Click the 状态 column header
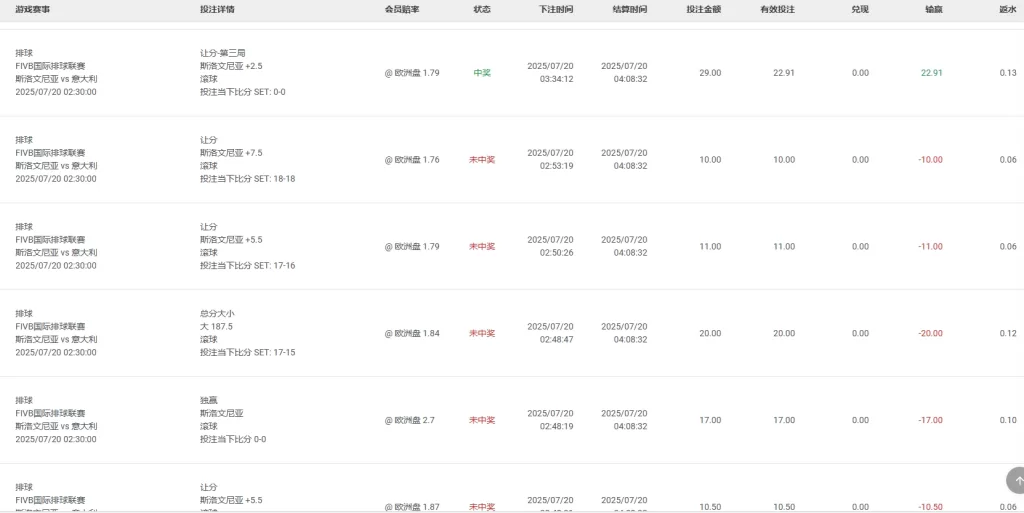Viewport: 1024px width, 513px height. point(482,10)
